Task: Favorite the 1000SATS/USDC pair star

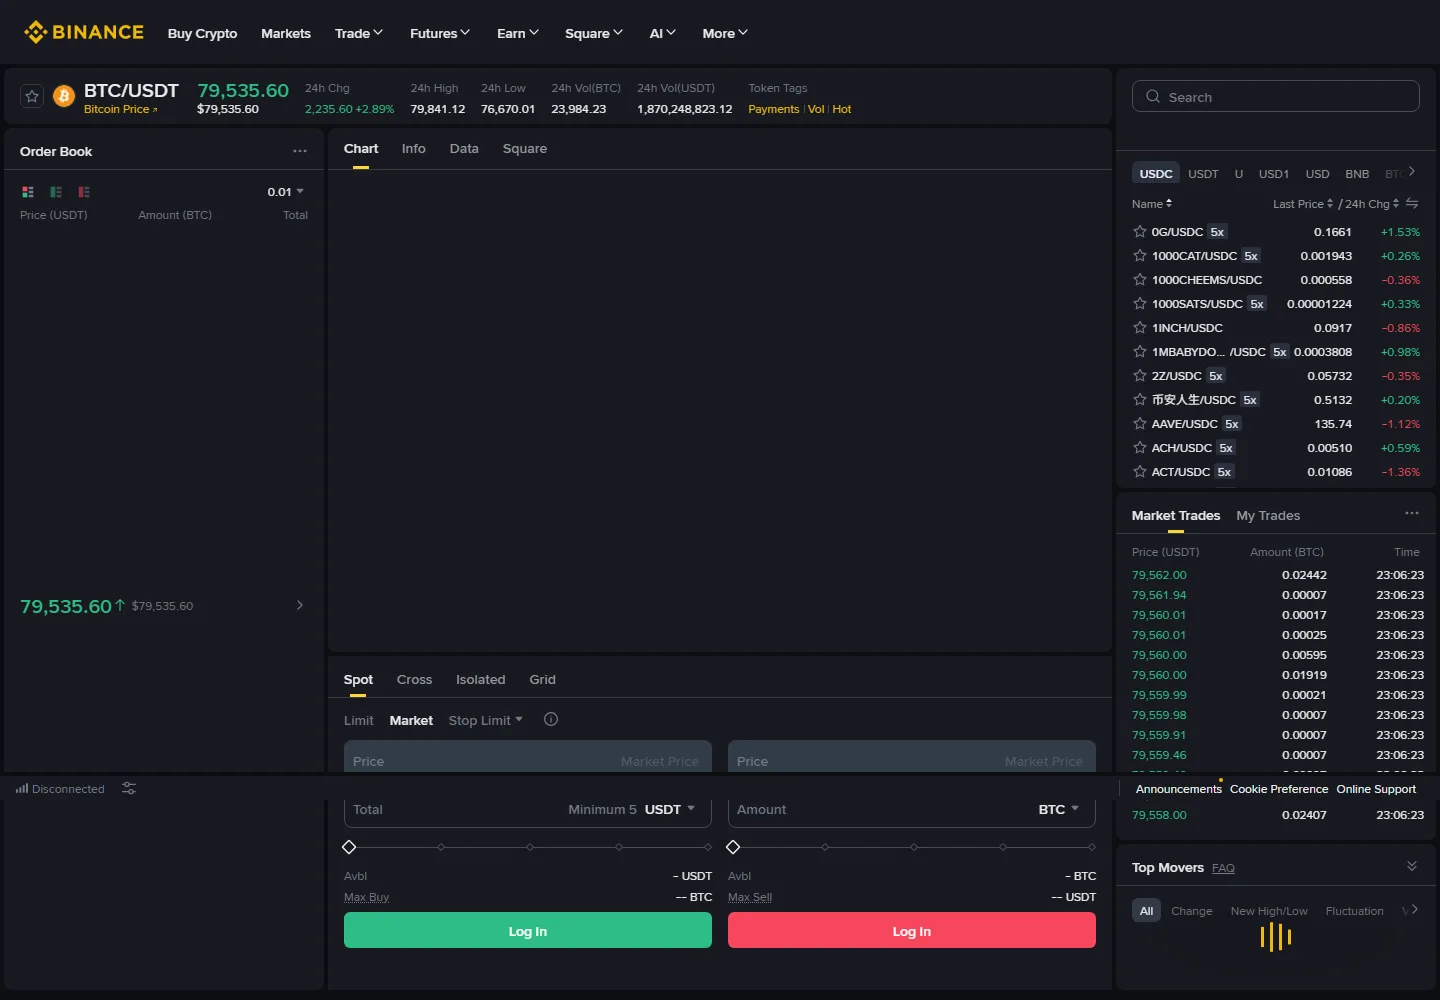Action: click(1139, 303)
